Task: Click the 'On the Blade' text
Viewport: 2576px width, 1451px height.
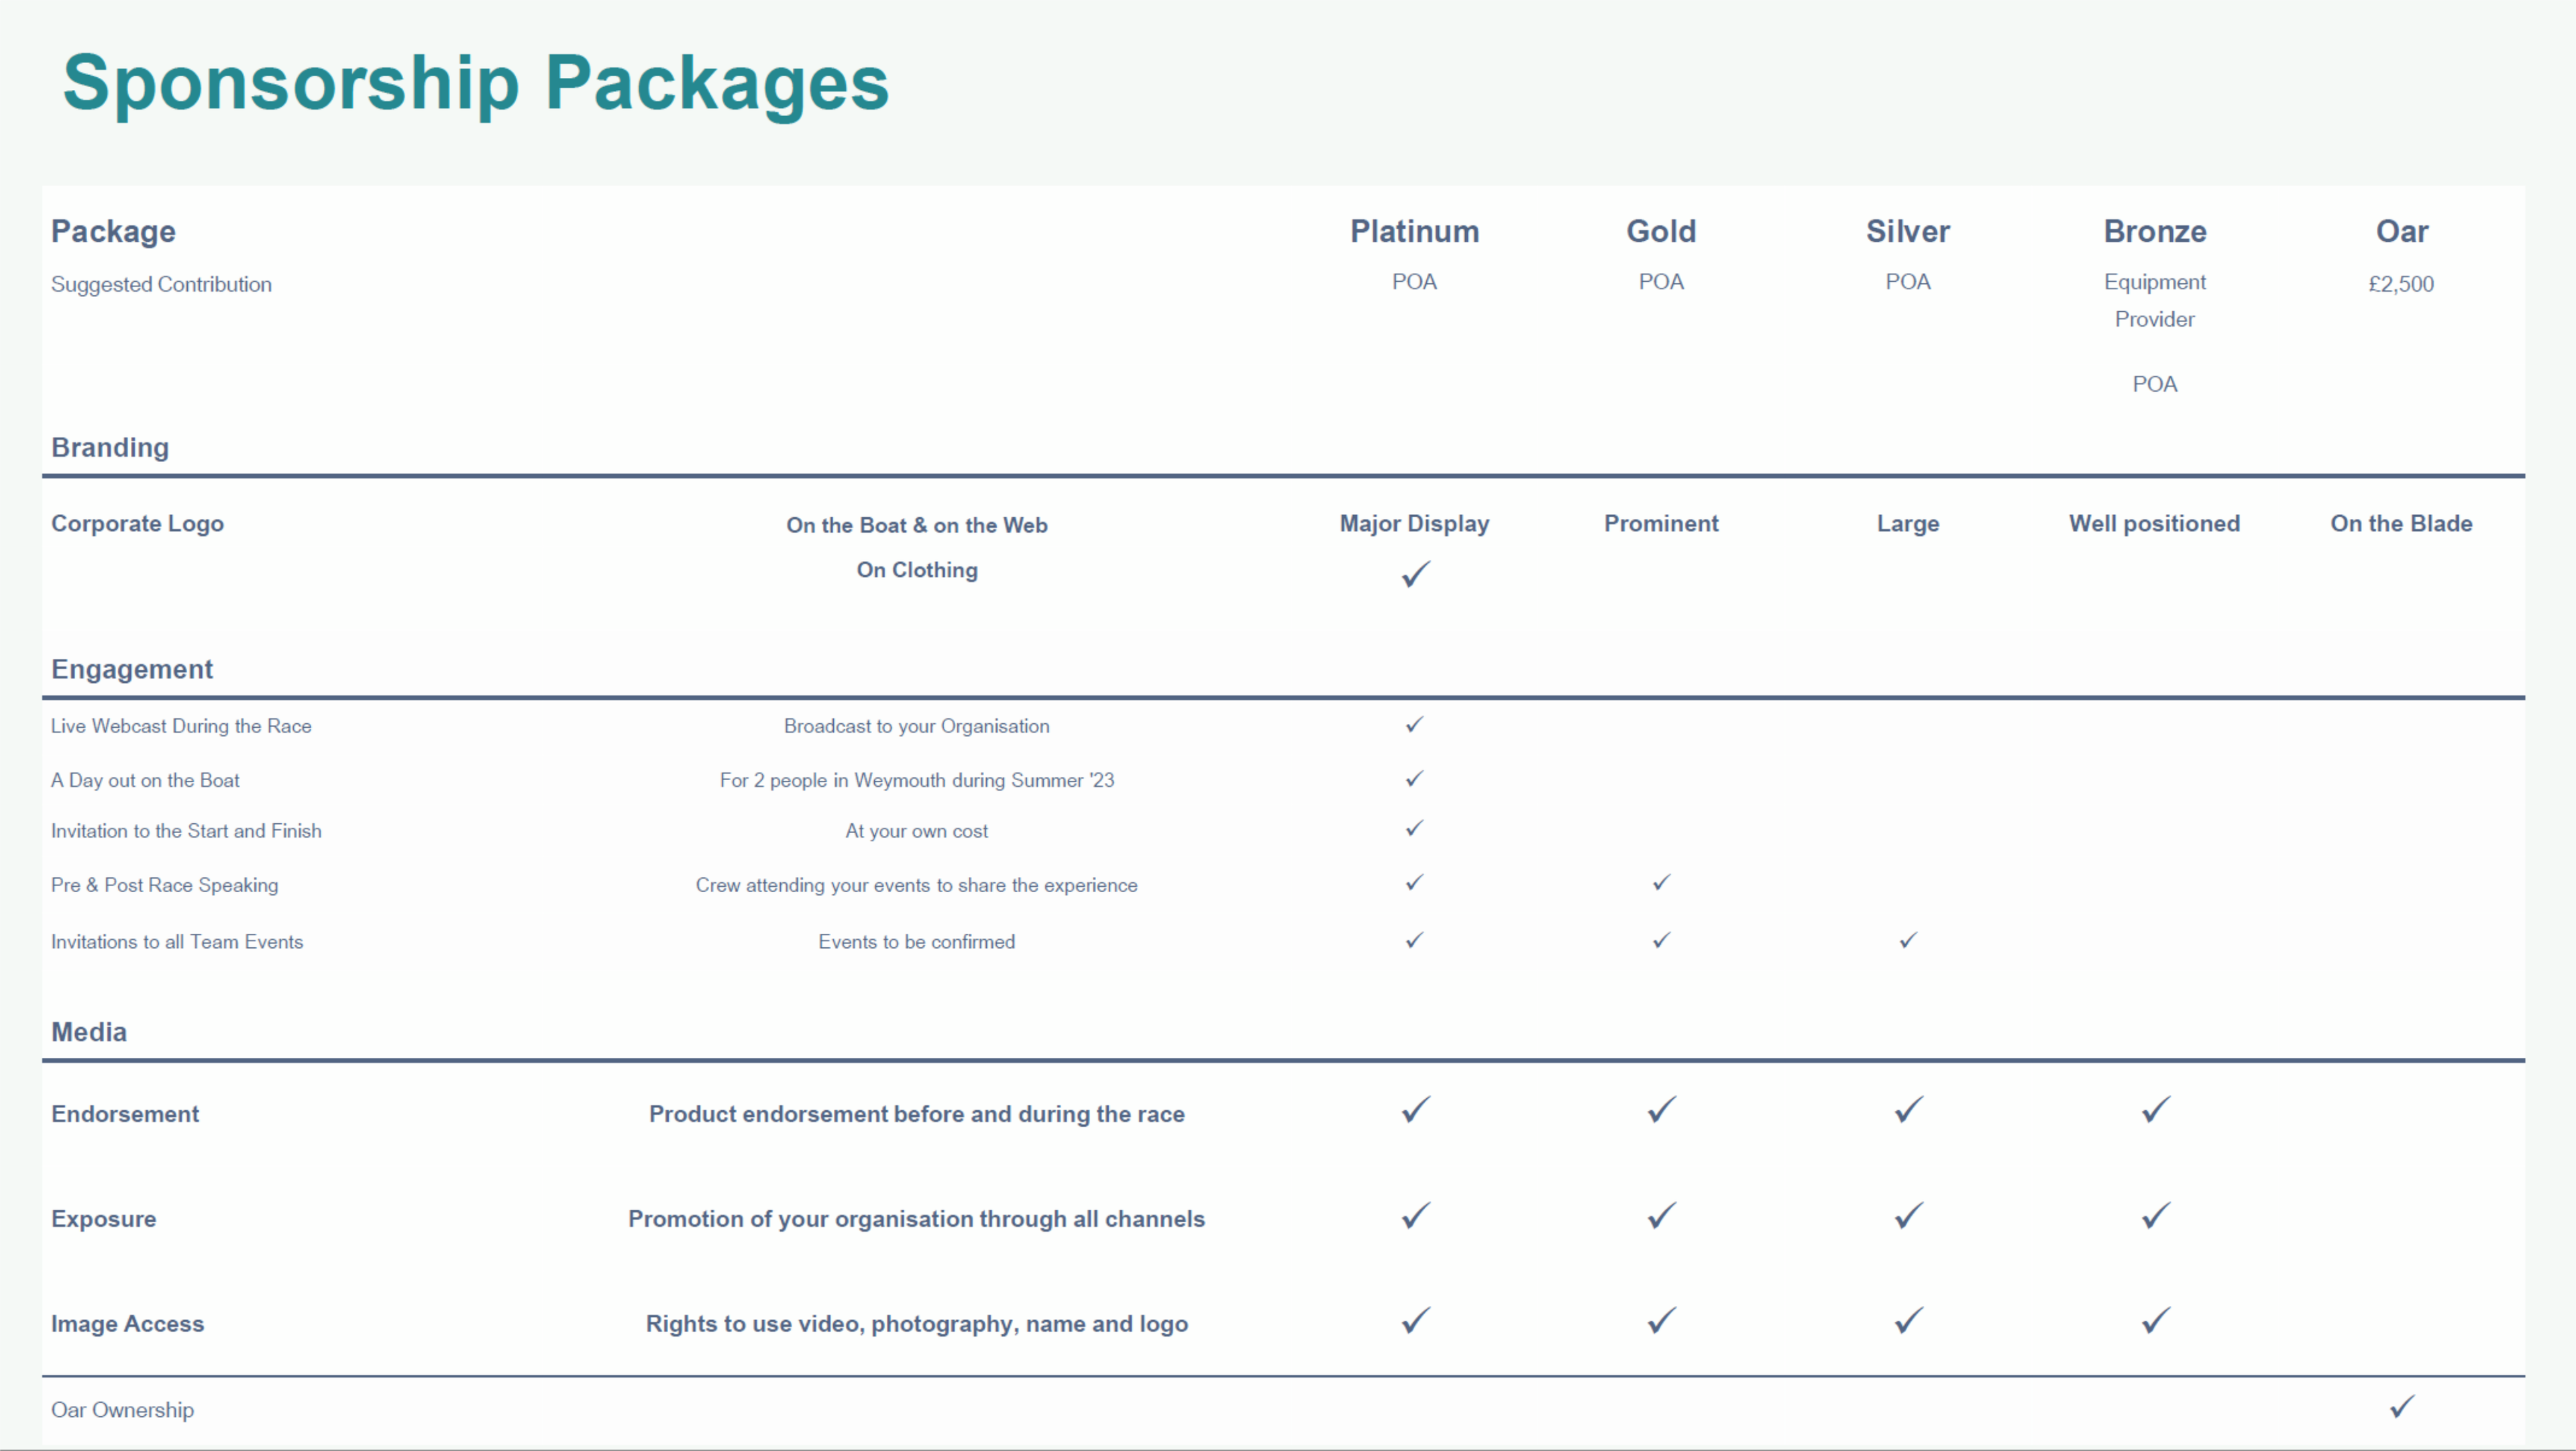Action: click(x=2401, y=524)
